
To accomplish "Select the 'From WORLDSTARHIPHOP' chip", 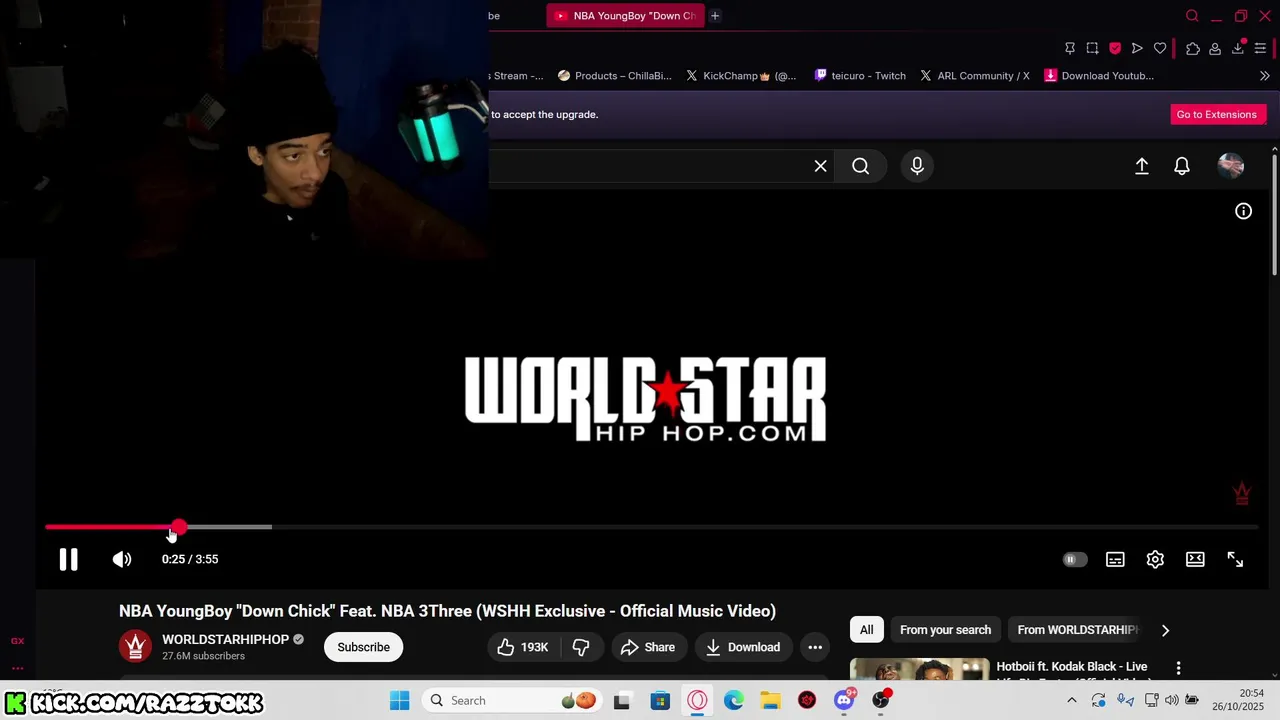I will click(1076, 630).
